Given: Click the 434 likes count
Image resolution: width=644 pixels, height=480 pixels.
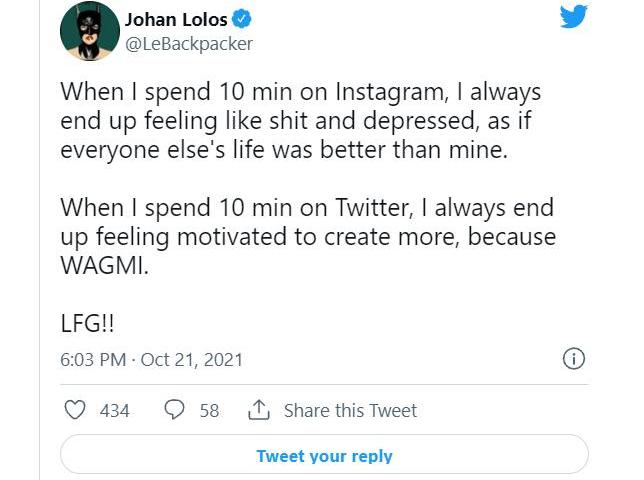Looking at the screenshot, I should click(x=115, y=410).
